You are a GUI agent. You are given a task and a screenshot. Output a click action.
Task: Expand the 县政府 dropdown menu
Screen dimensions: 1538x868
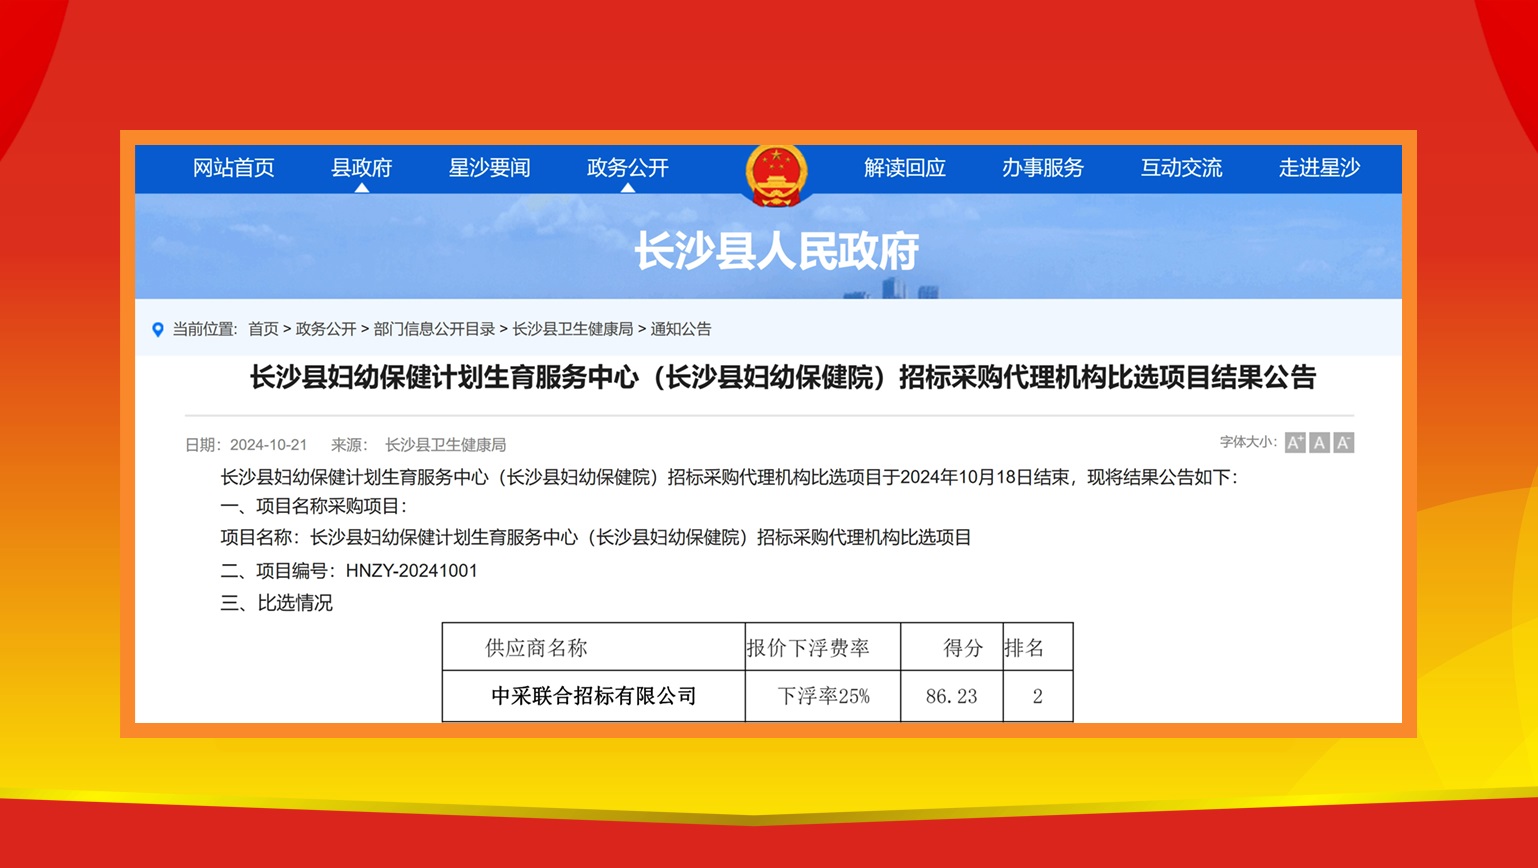362,168
